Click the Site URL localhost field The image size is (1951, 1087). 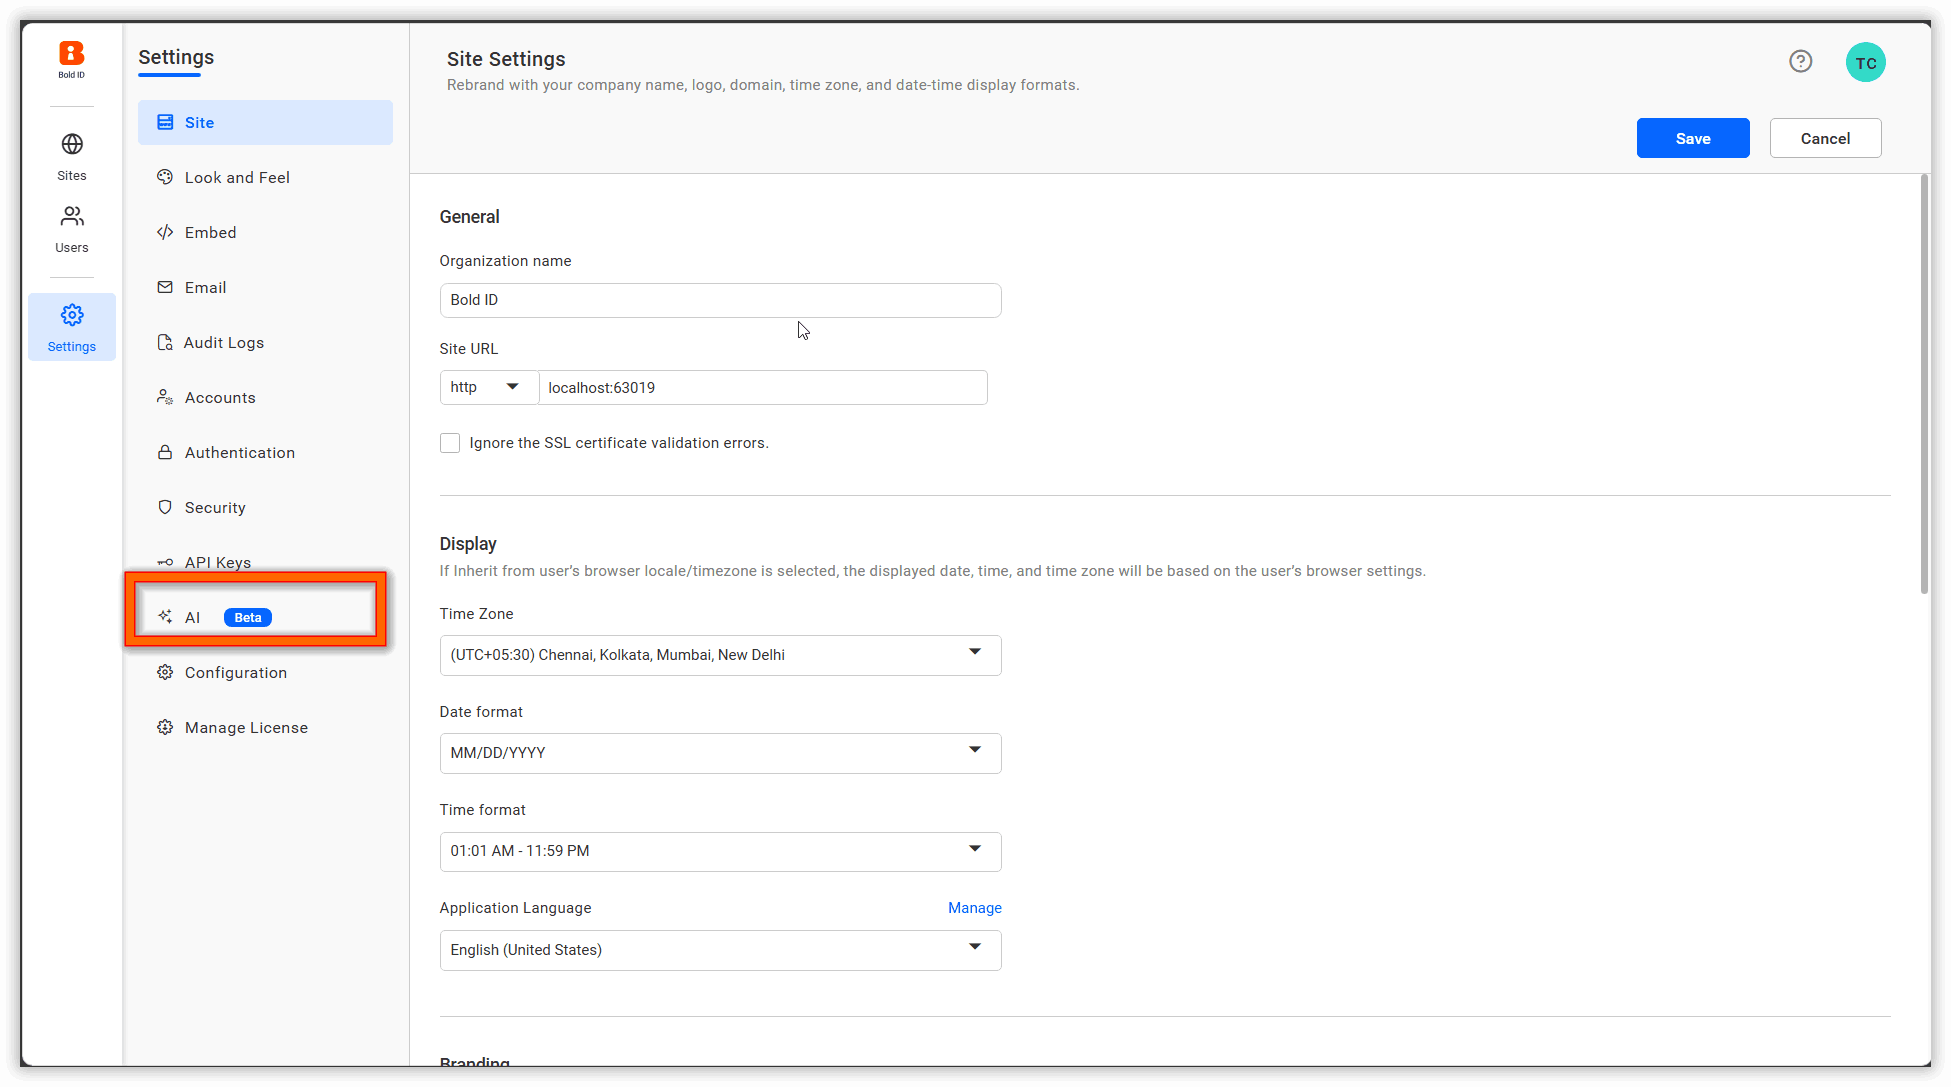click(763, 387)
